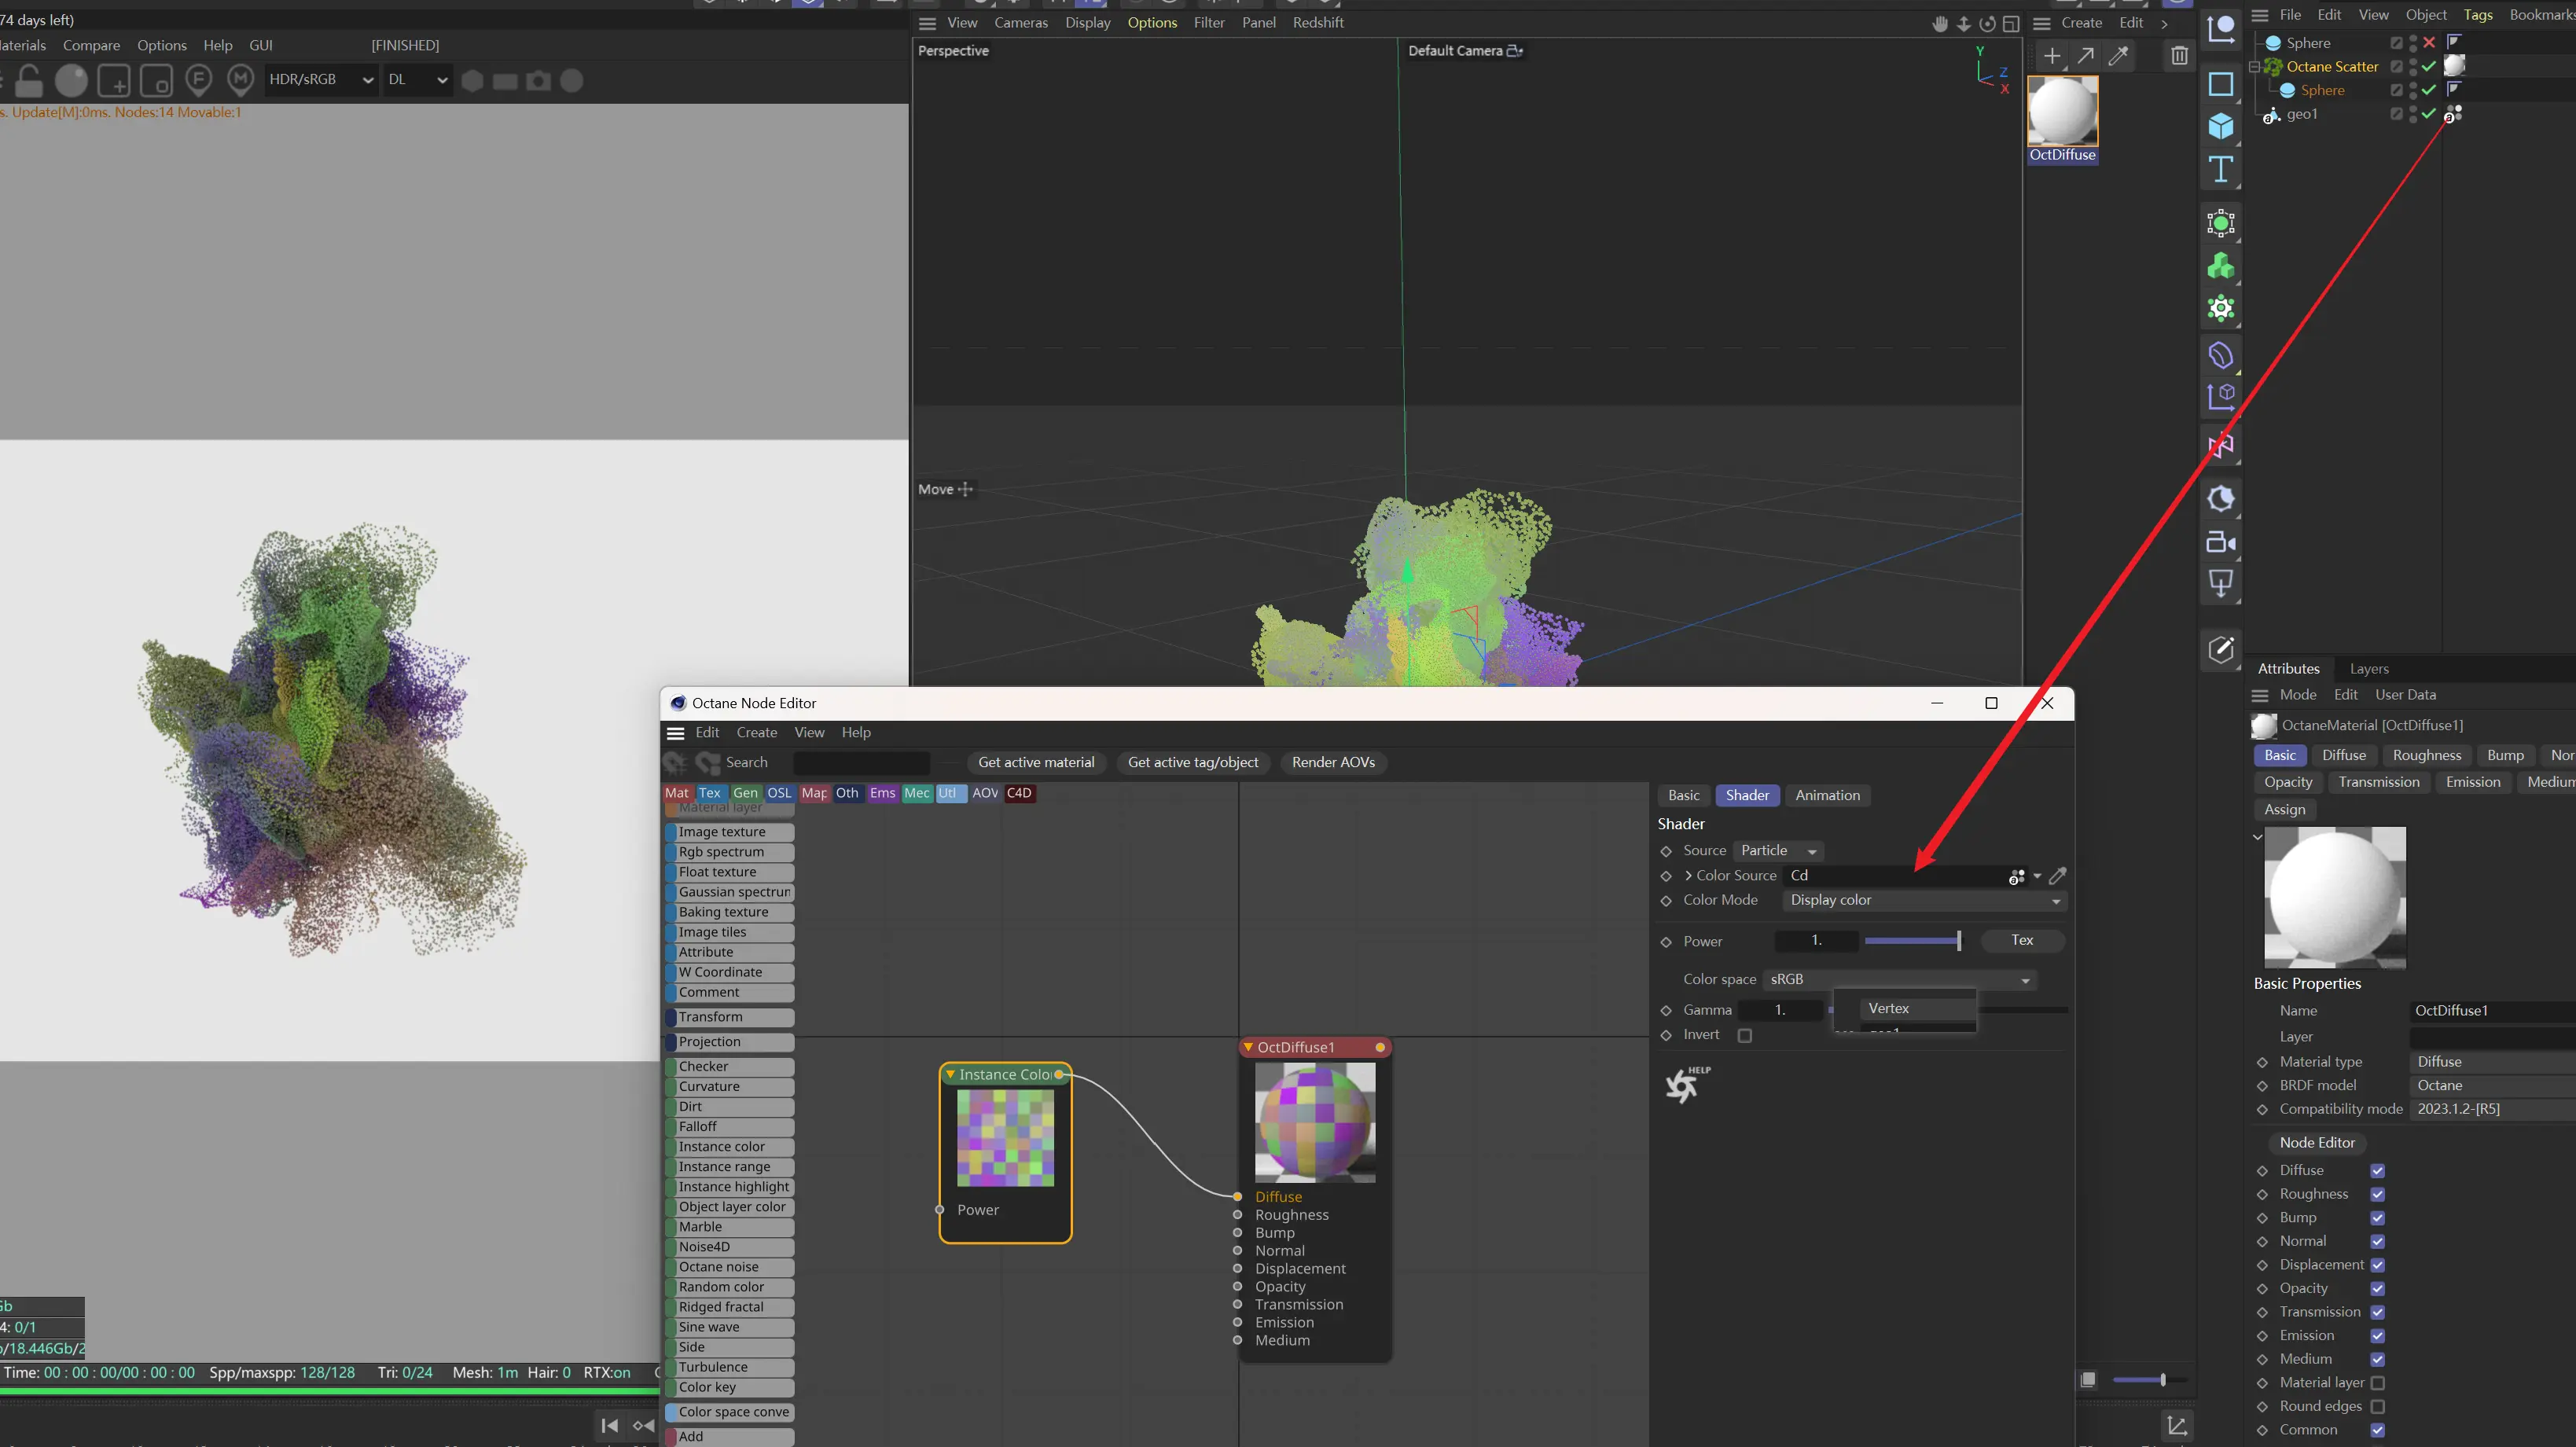2576x1447 pixels.
Task: Click the camera snapshot icon in Live Viewer
Action: [538, 80]
